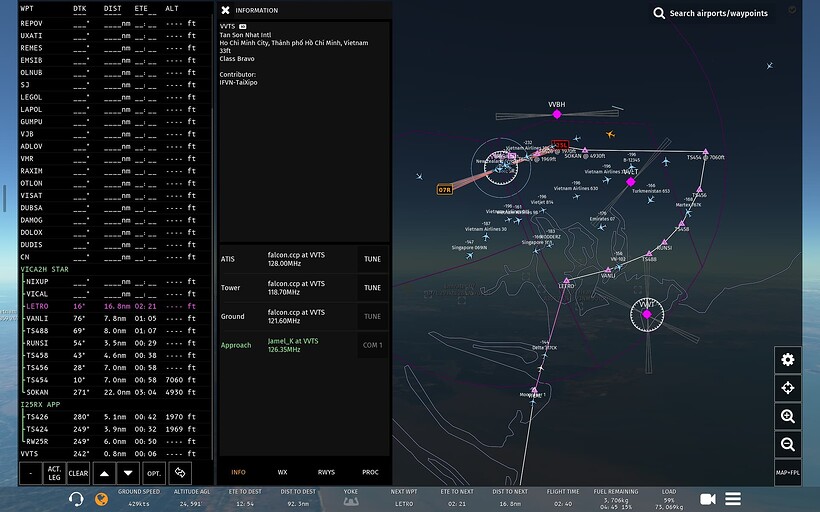Click the ETE TO DEST readout

[245, 498]
